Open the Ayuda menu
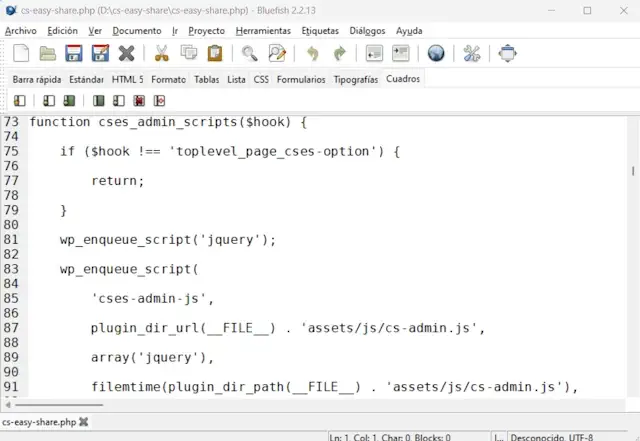640x441 pixels. pyautogui.click(x=409, y=31)
